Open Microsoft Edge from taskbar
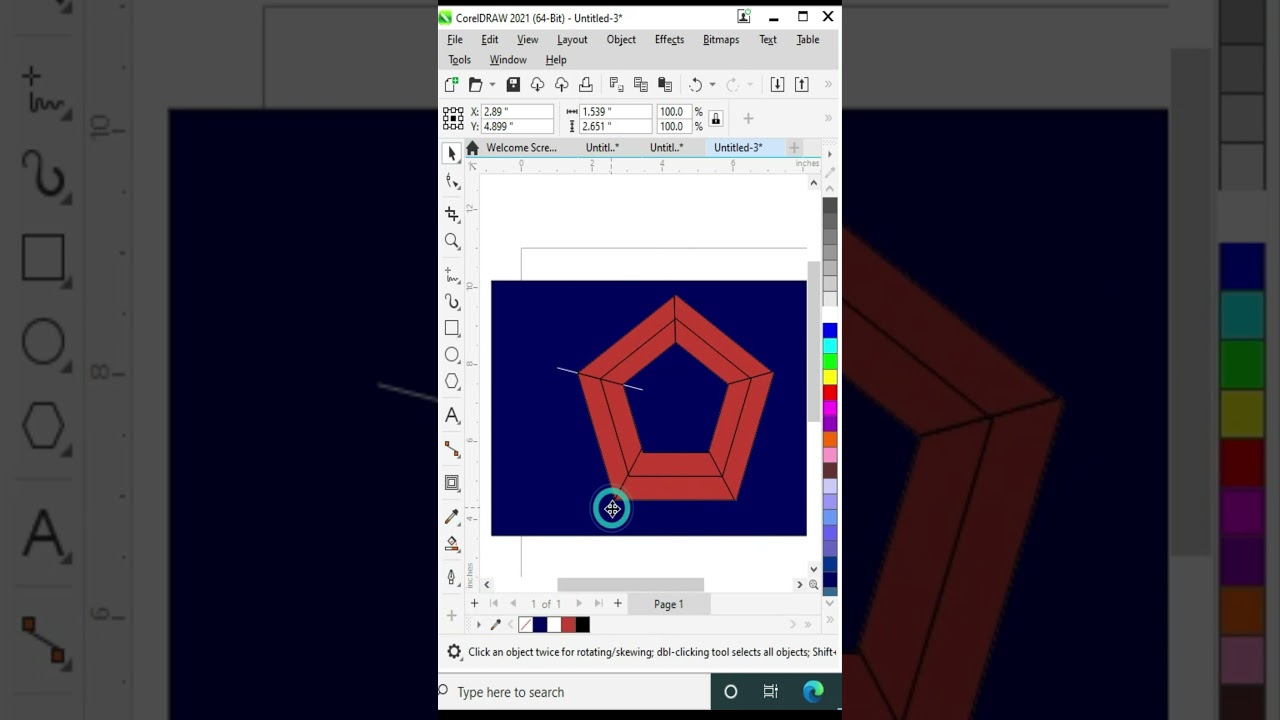1280x720 pixels. point(813,692)
